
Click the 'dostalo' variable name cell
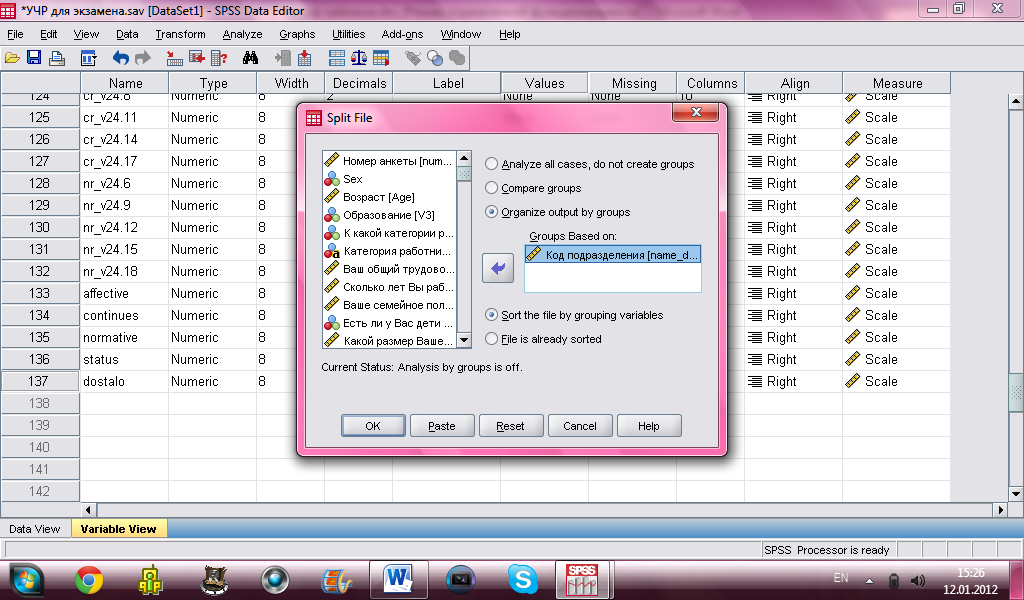(x=124, y=381)
